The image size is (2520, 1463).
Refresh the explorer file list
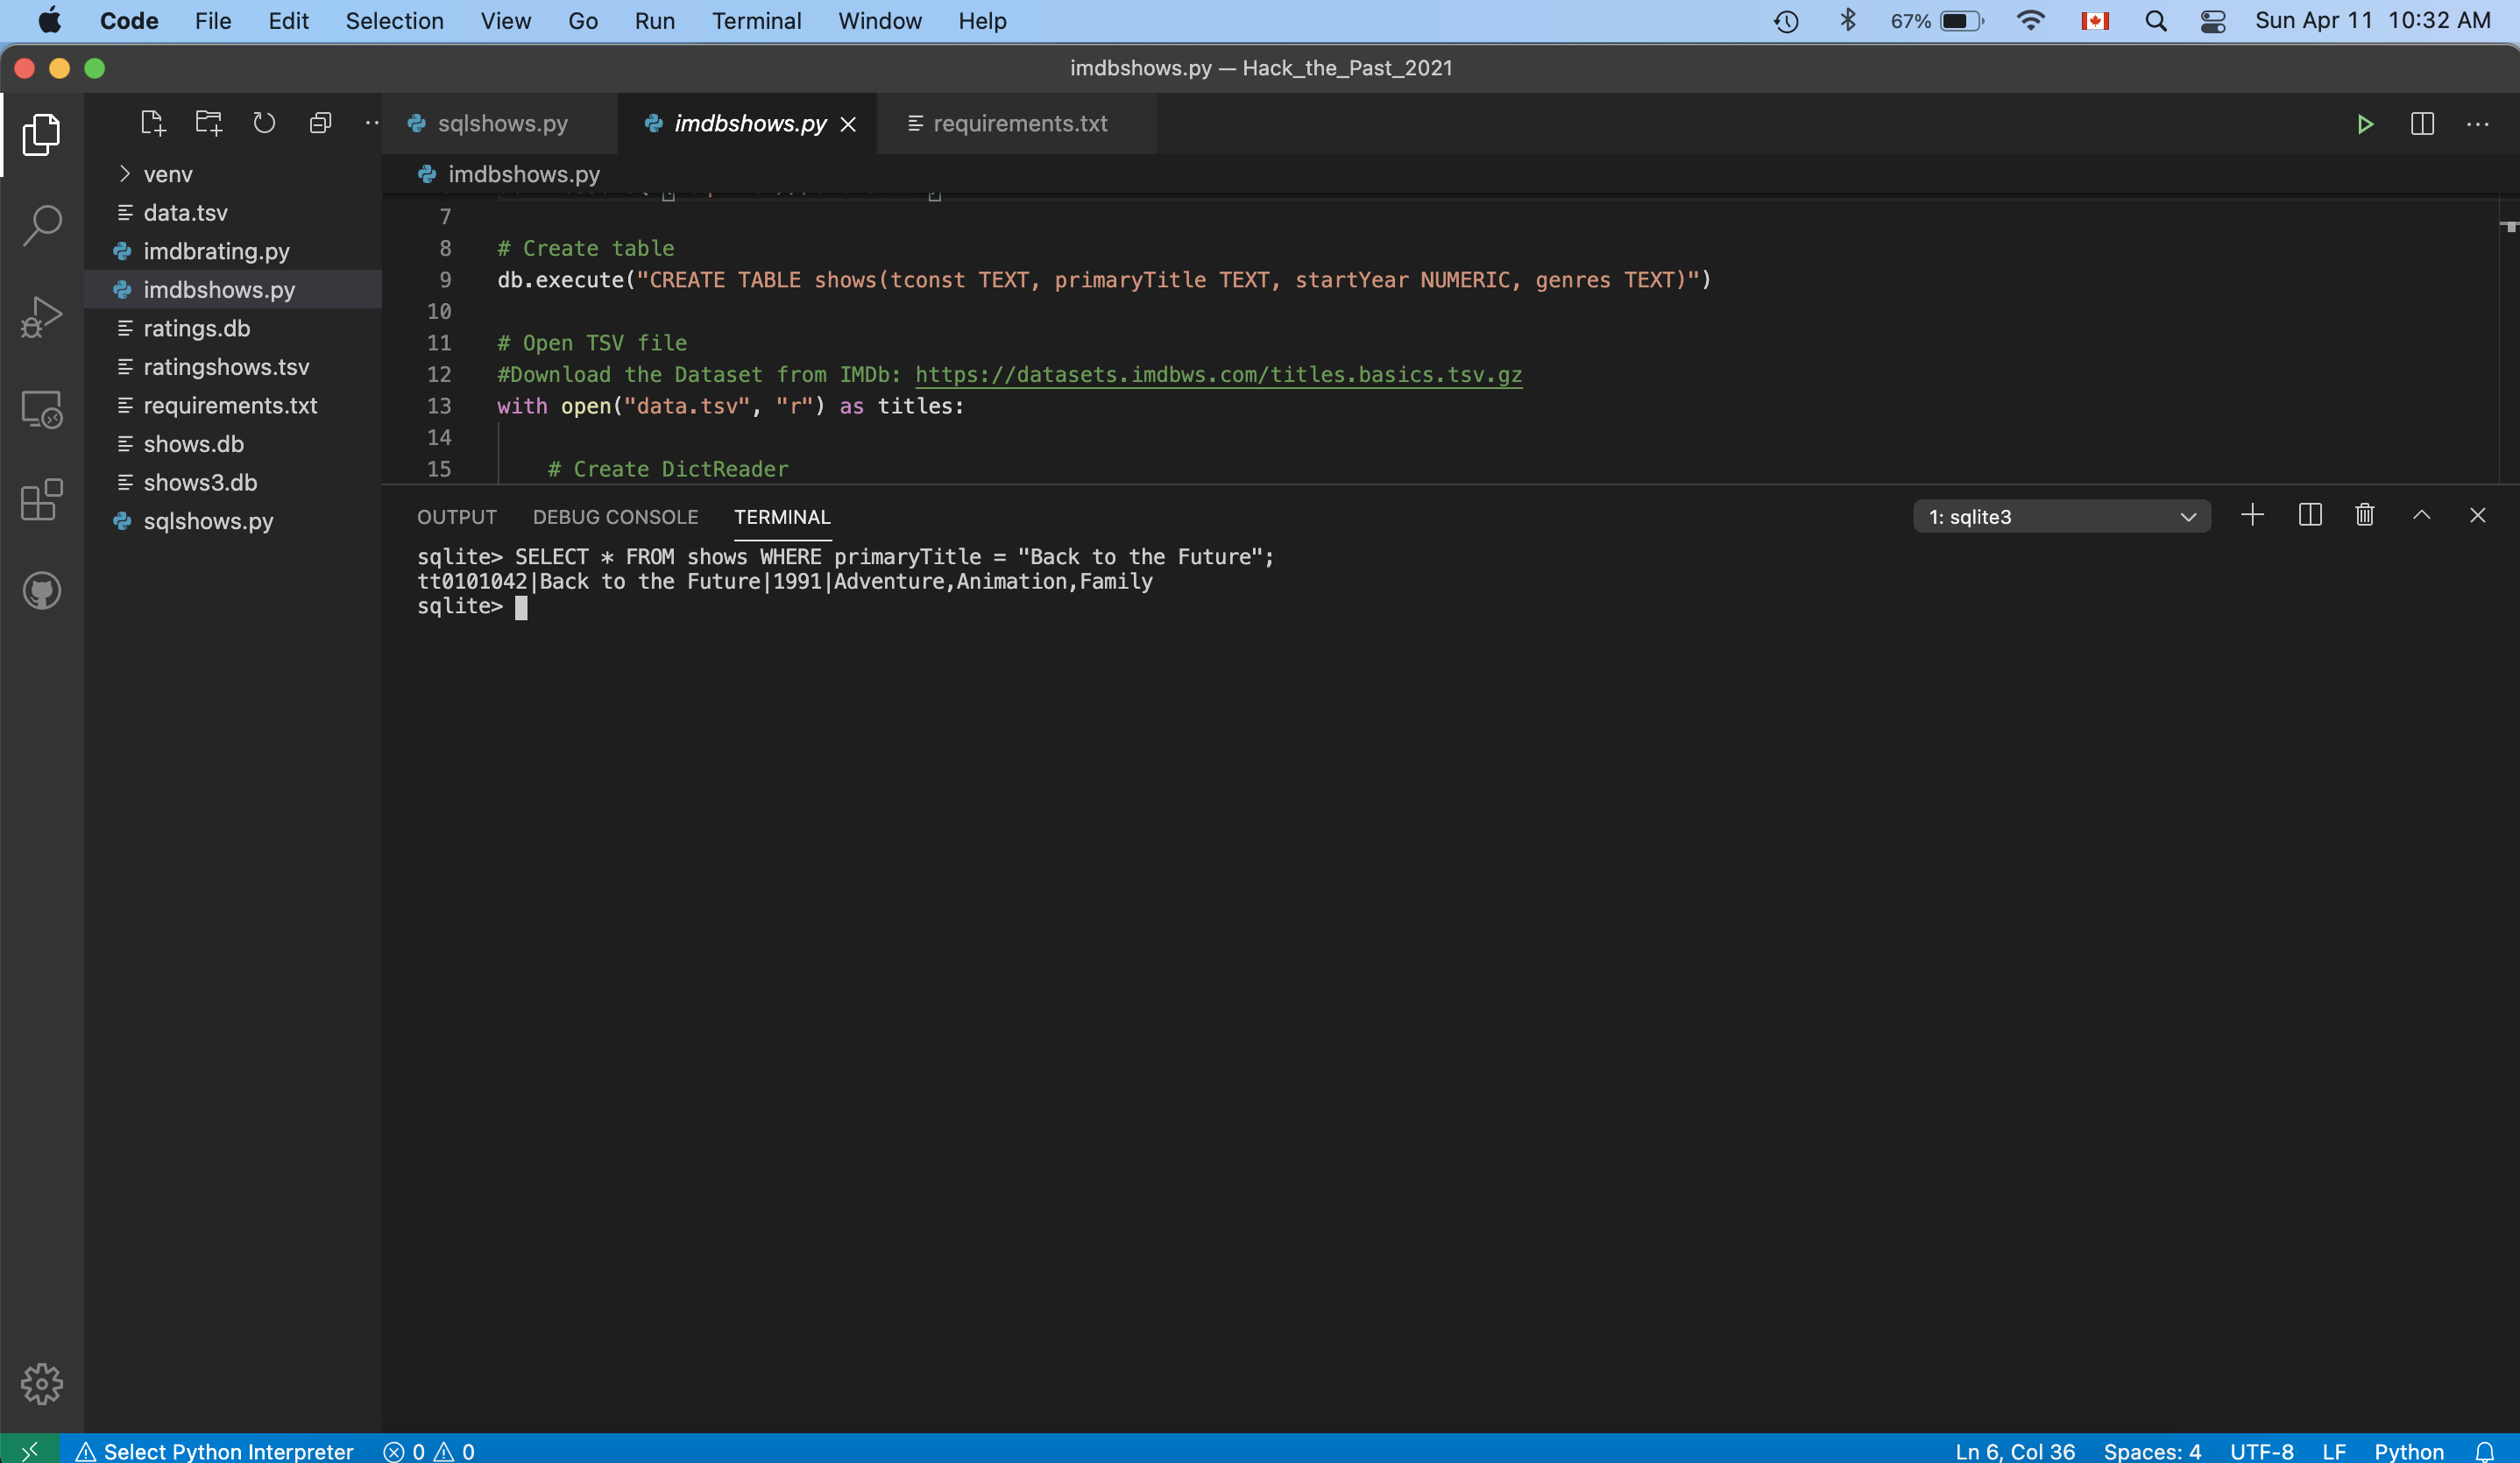coord(264,123)
